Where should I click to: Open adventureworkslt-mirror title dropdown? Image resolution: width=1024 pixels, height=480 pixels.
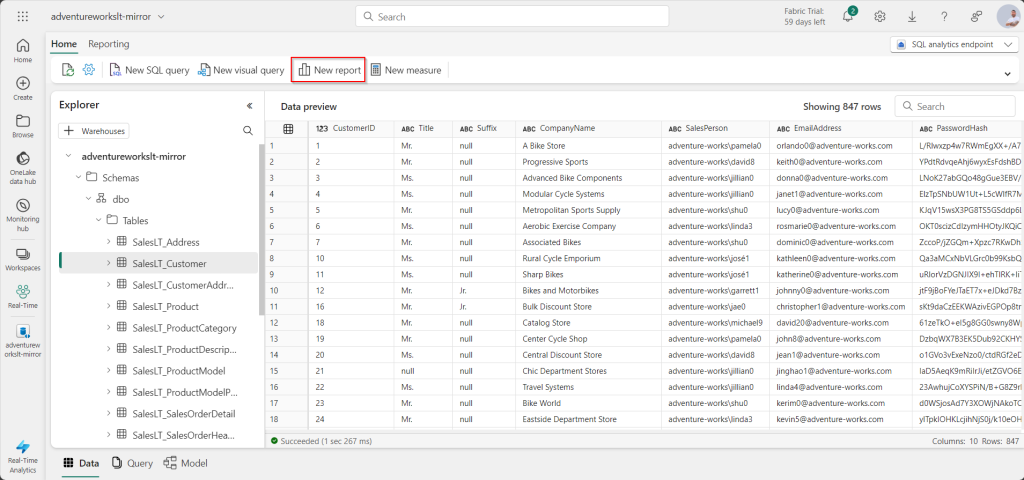pos(108,16)
